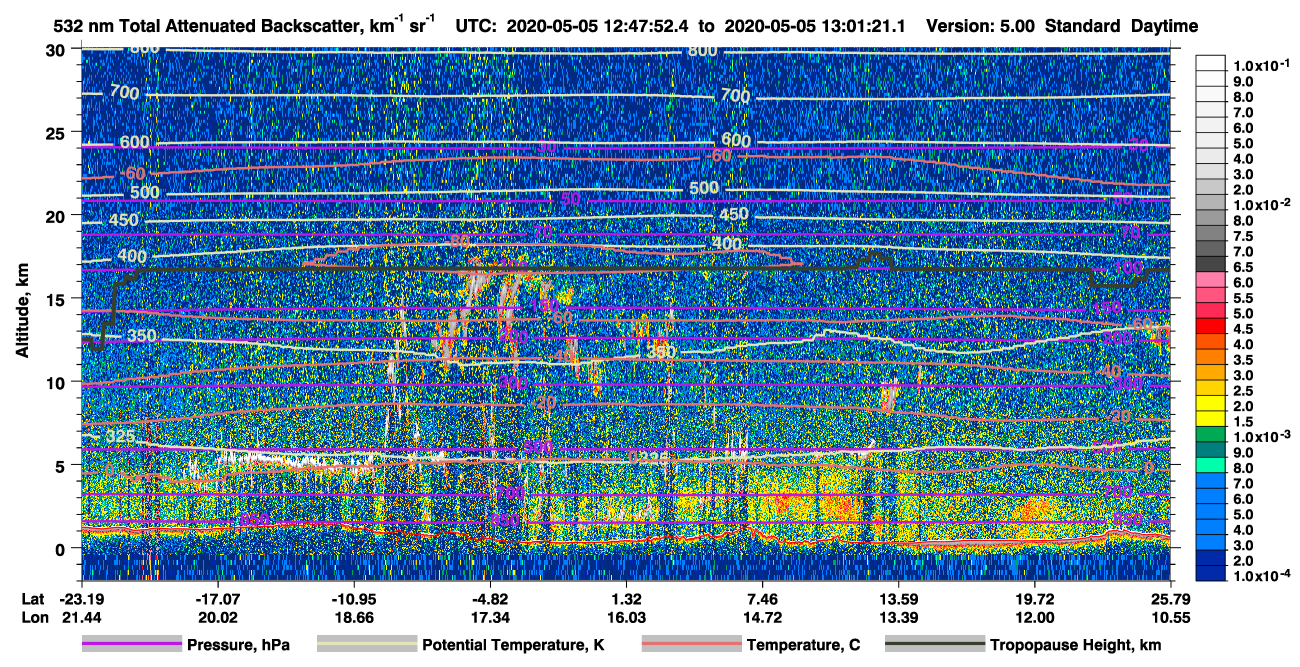
Task: Click the 'Version: 5.00' label
Action: click(981, 27)
